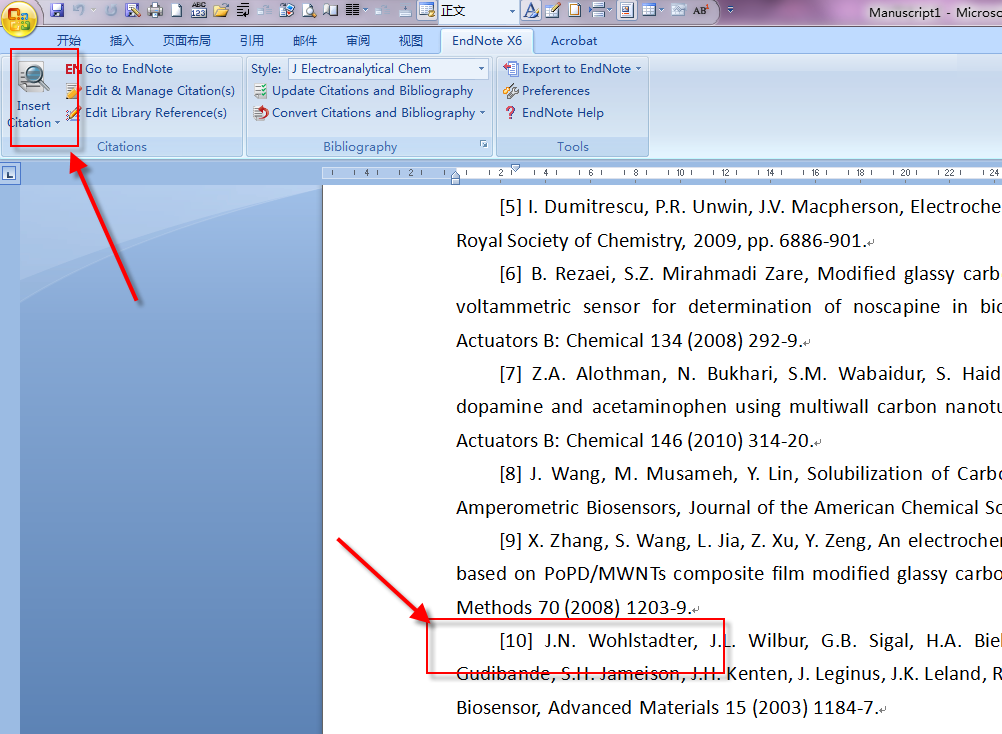1002x734 pixels.
Task: Open the 正文 style dropdown in quick toolbar
Action: (512, 11)
